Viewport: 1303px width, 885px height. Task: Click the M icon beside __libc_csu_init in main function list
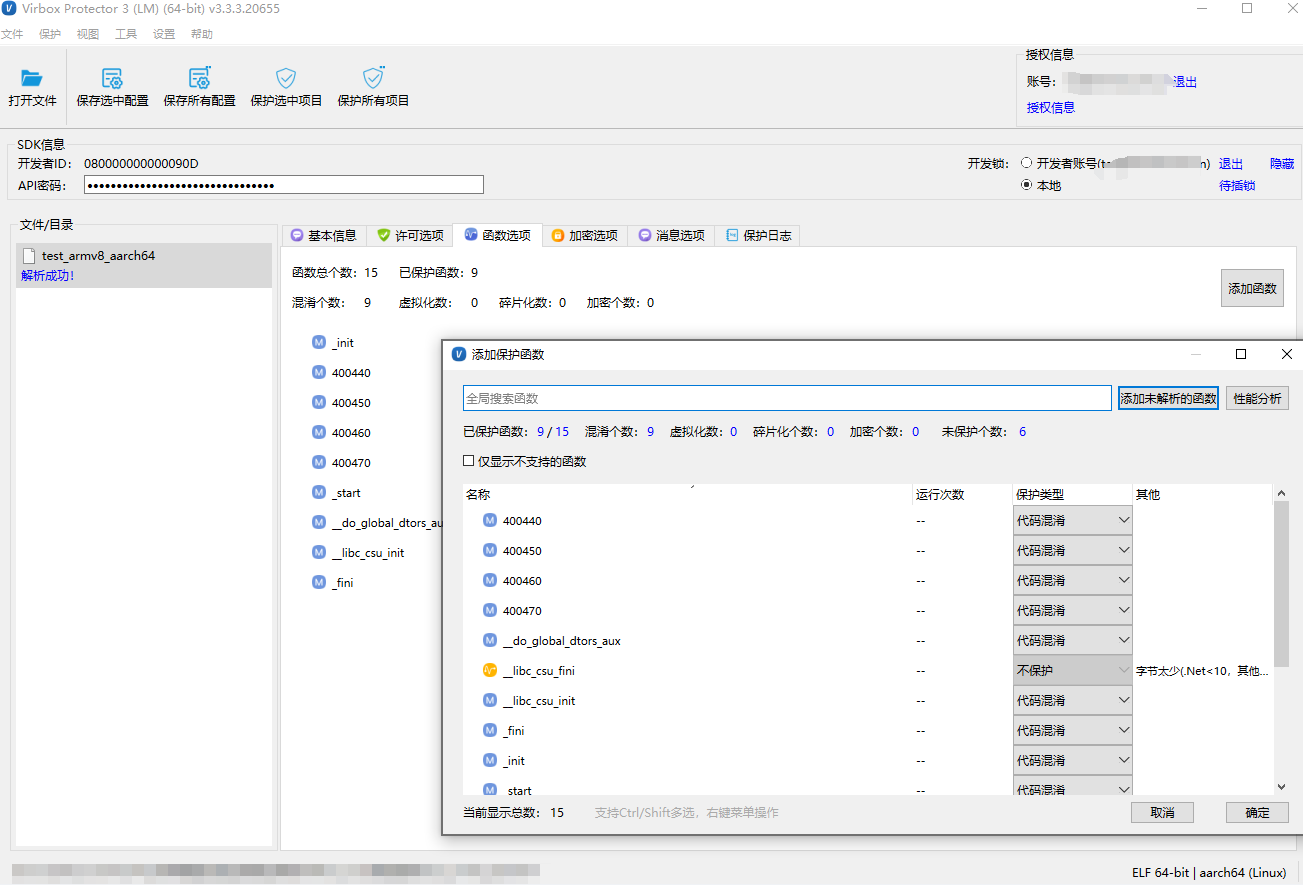pos(319,552)
